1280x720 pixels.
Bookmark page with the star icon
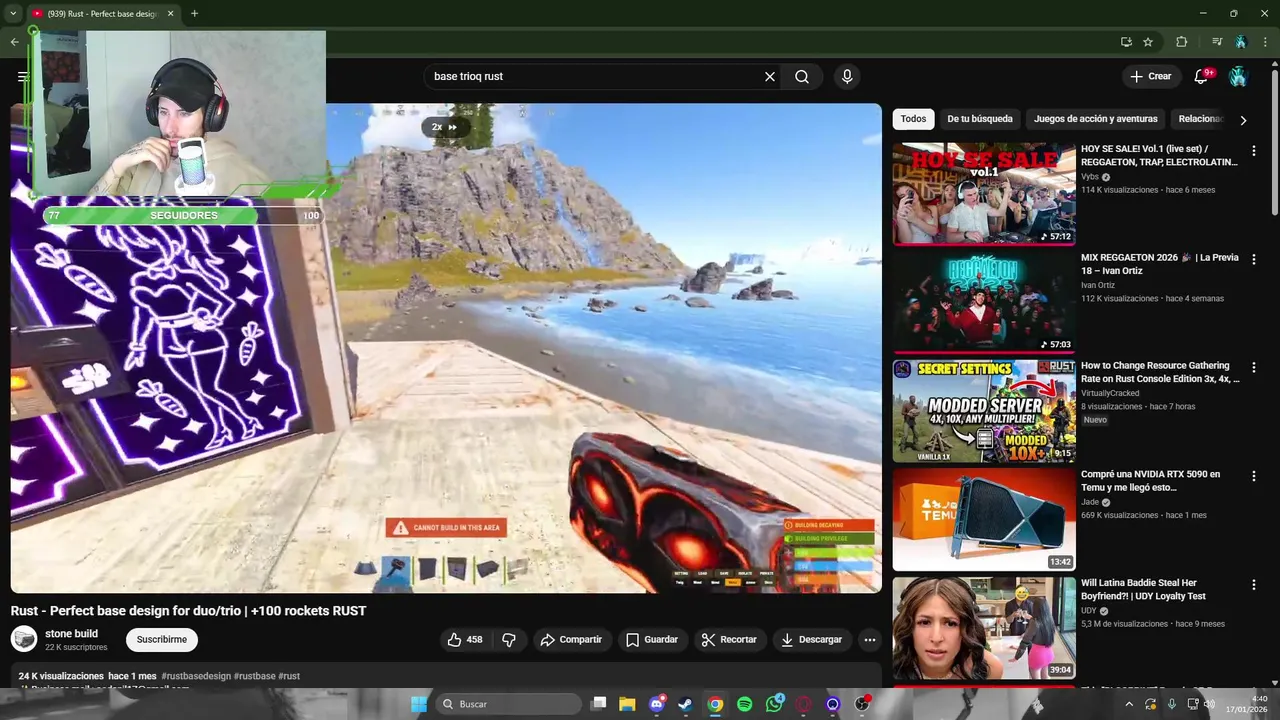pos(1148,42)
